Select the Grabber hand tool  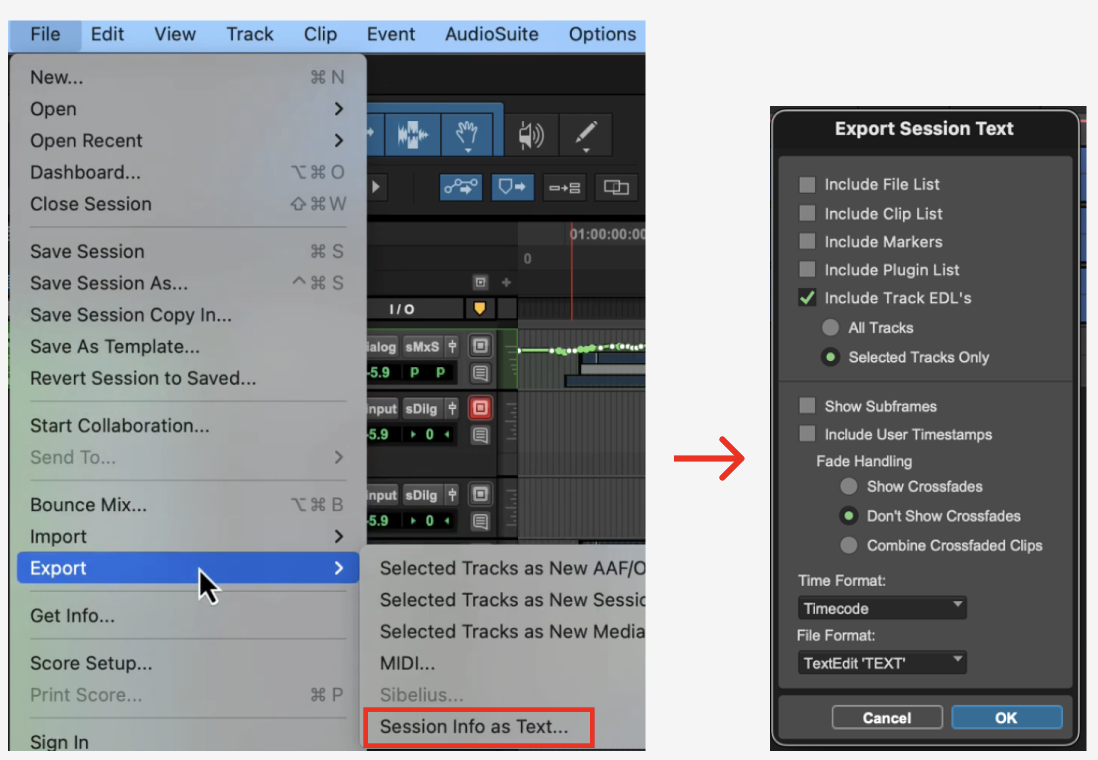[467, 134]
